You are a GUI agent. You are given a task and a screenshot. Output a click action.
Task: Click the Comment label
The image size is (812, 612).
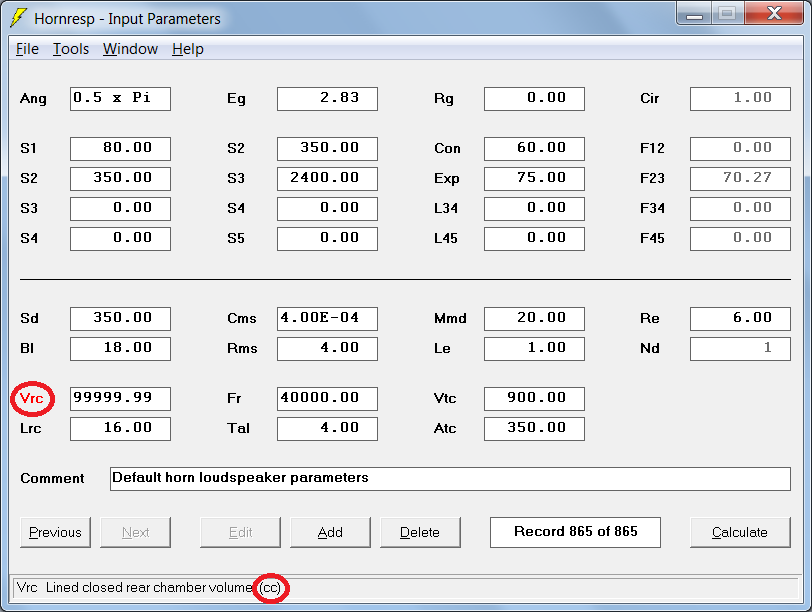[52, 478]
